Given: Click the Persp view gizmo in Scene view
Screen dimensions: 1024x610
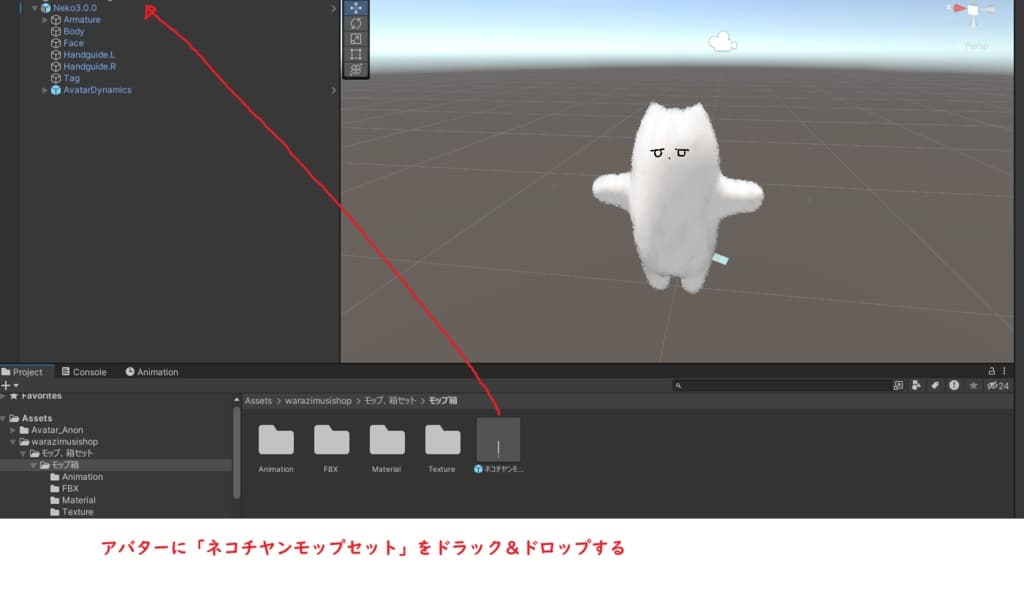Looking at the screenshot, I should pos(973,13).
